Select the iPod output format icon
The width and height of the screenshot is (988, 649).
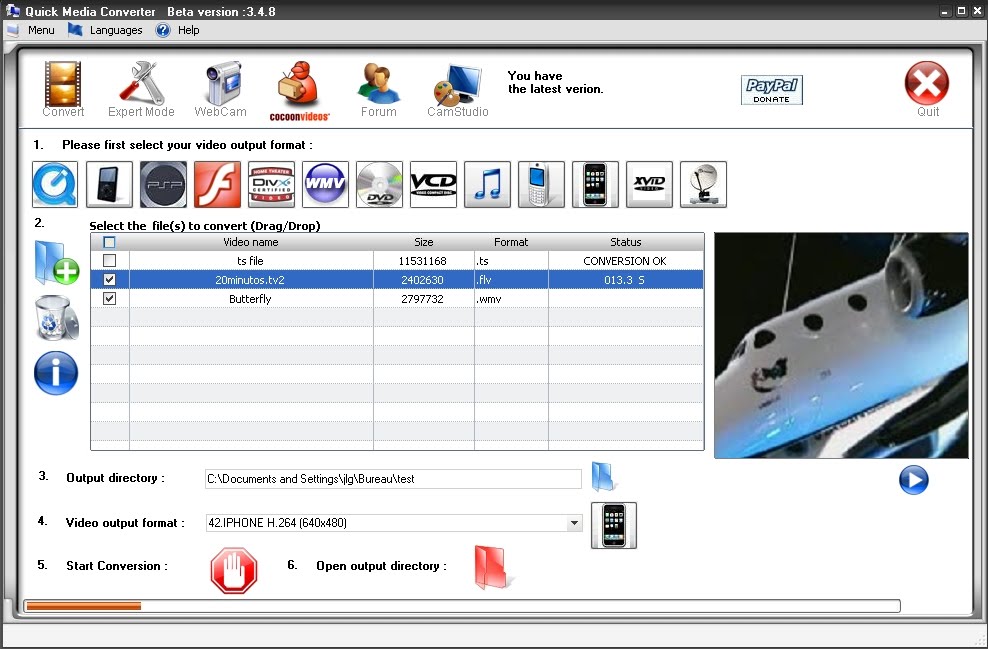click(108, 184)
